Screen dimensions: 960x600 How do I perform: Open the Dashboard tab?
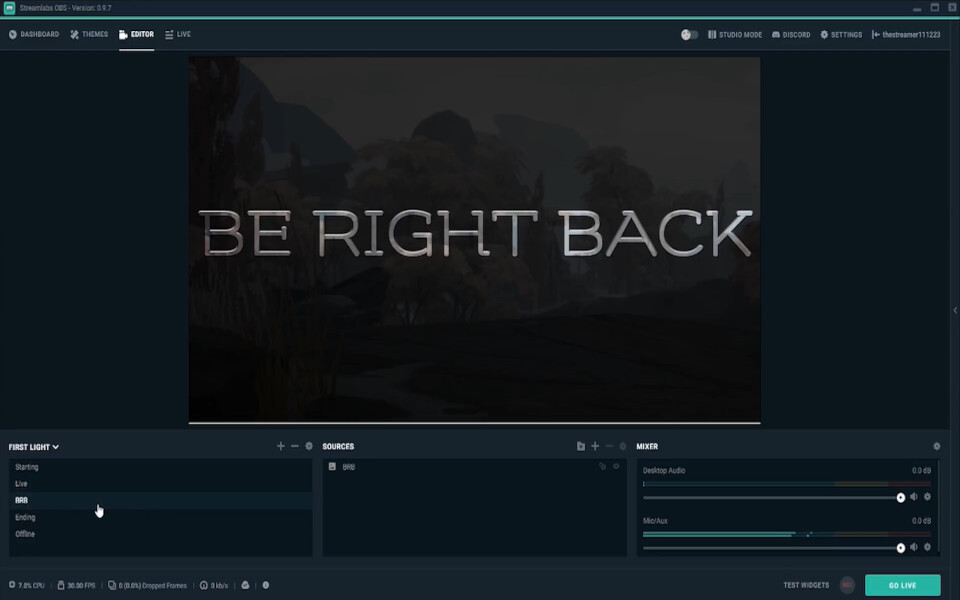coord(34,34)
